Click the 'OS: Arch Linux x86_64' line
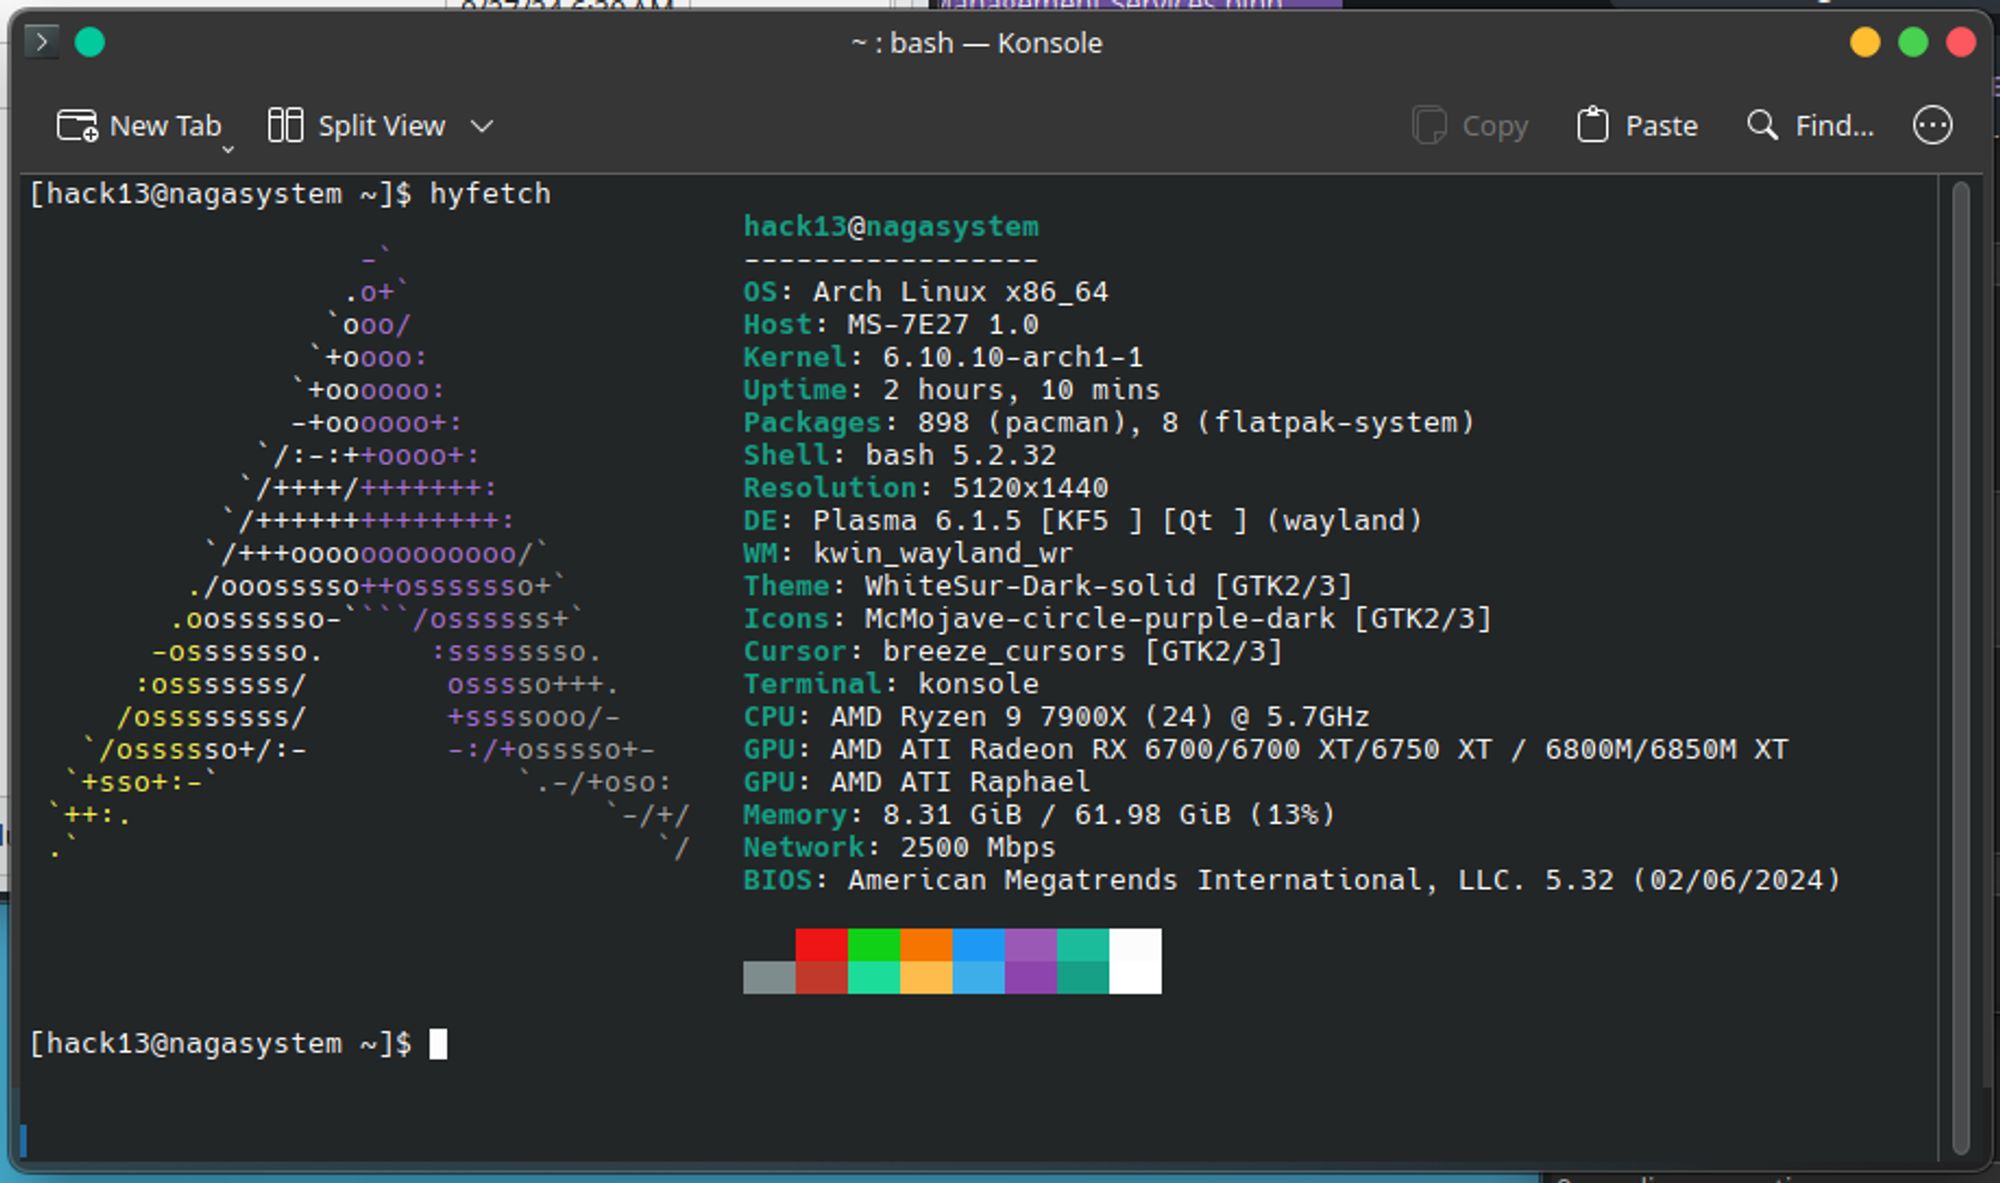Screen dimensions: 2000x1183 pyautogui.click(x=926, y=292)
